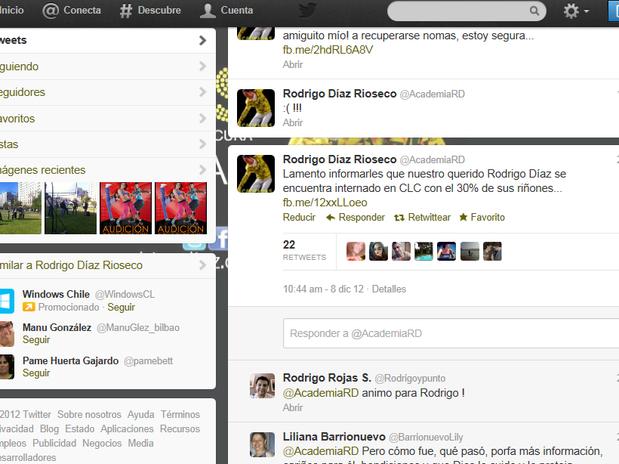Open the first Audición poster thumbnail
Screen dimensions: 619x464
[x=126, y=208]
